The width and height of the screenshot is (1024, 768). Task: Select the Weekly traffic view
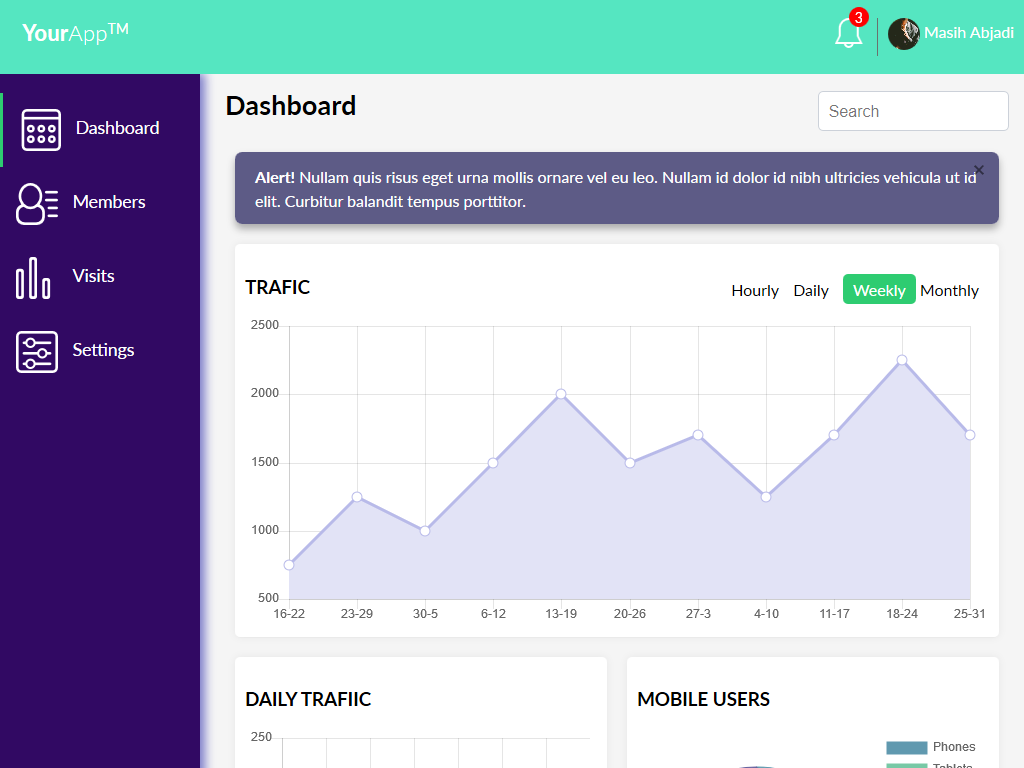879,289
